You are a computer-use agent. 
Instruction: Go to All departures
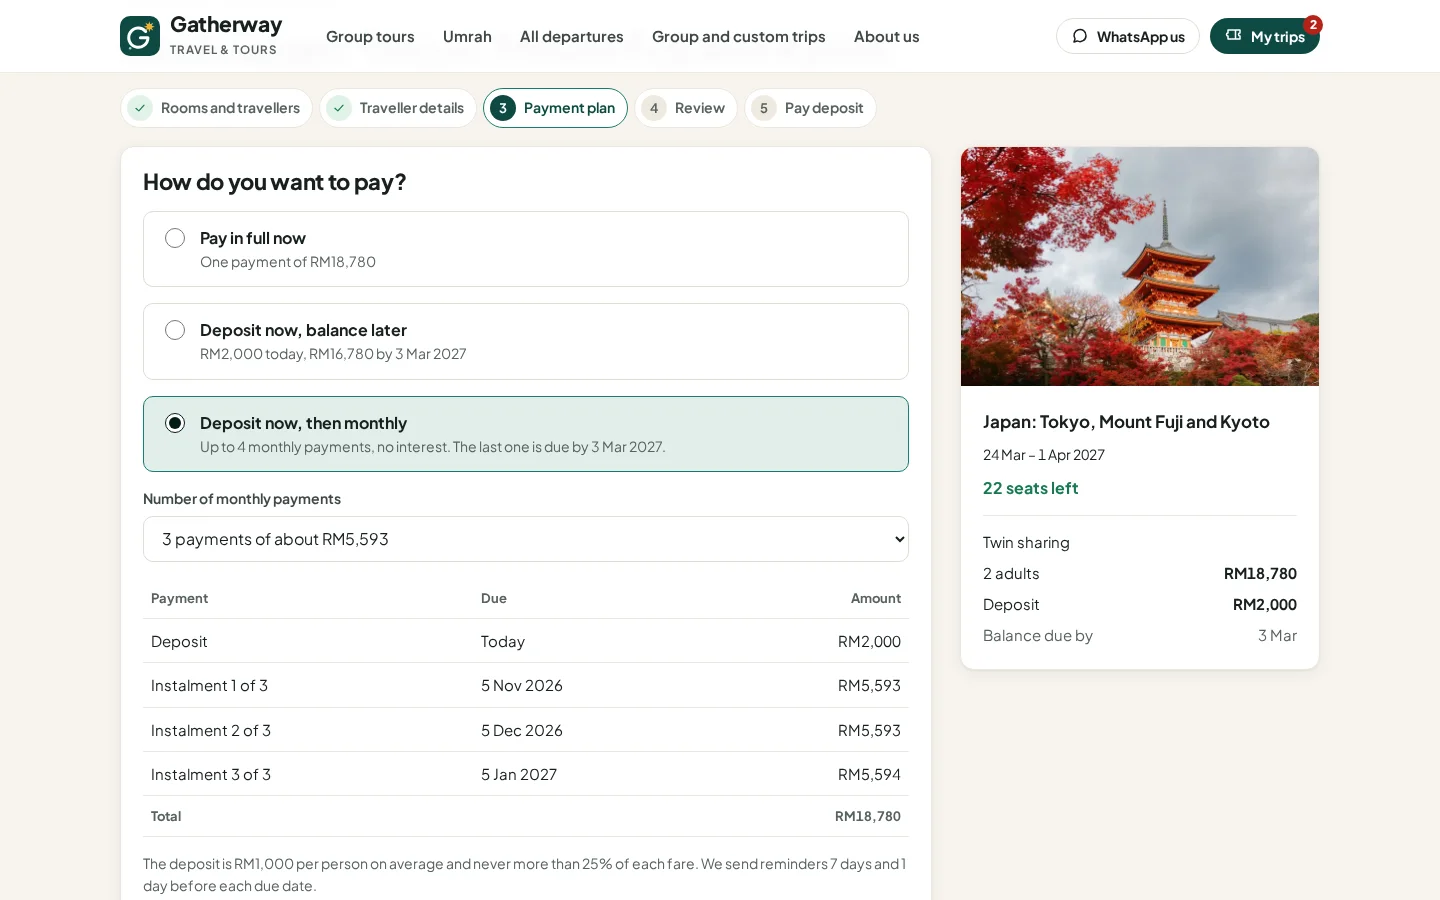tap(572, 36)
